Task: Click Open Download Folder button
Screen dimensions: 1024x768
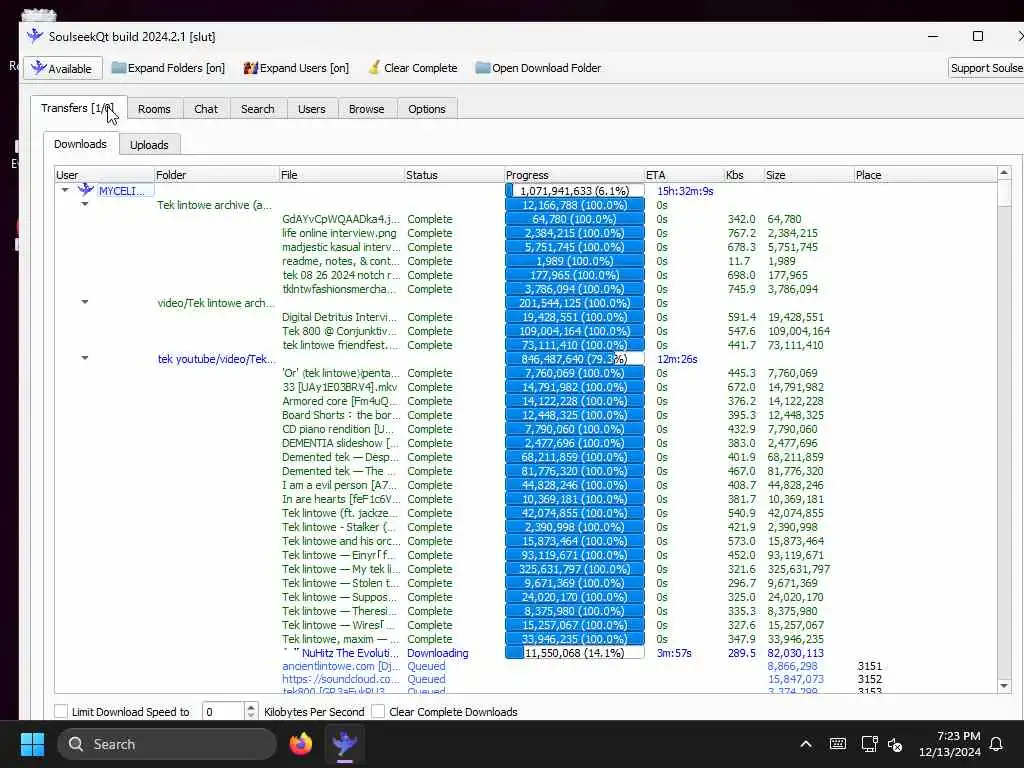Action: tap(538, 68)
